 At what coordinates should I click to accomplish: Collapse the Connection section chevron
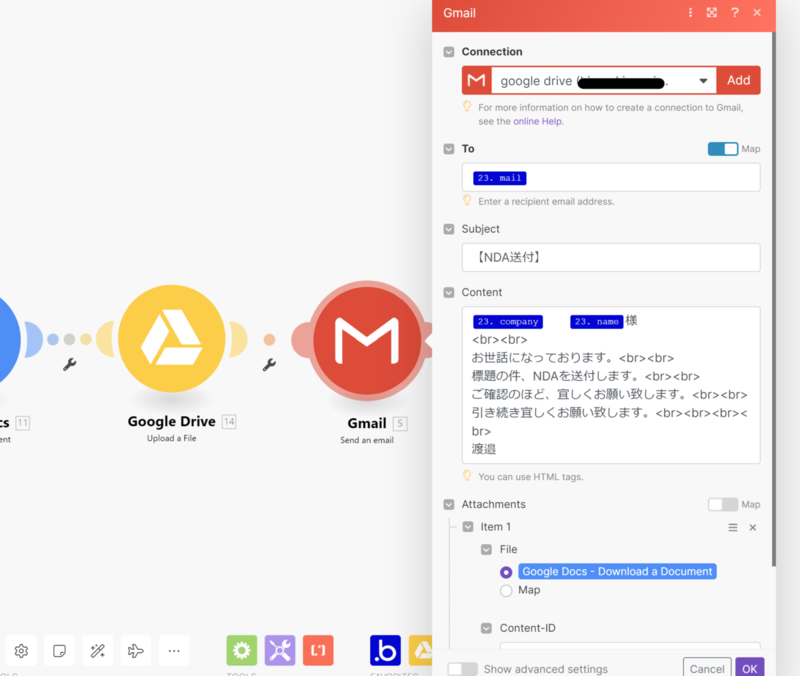tap(449, 52)
